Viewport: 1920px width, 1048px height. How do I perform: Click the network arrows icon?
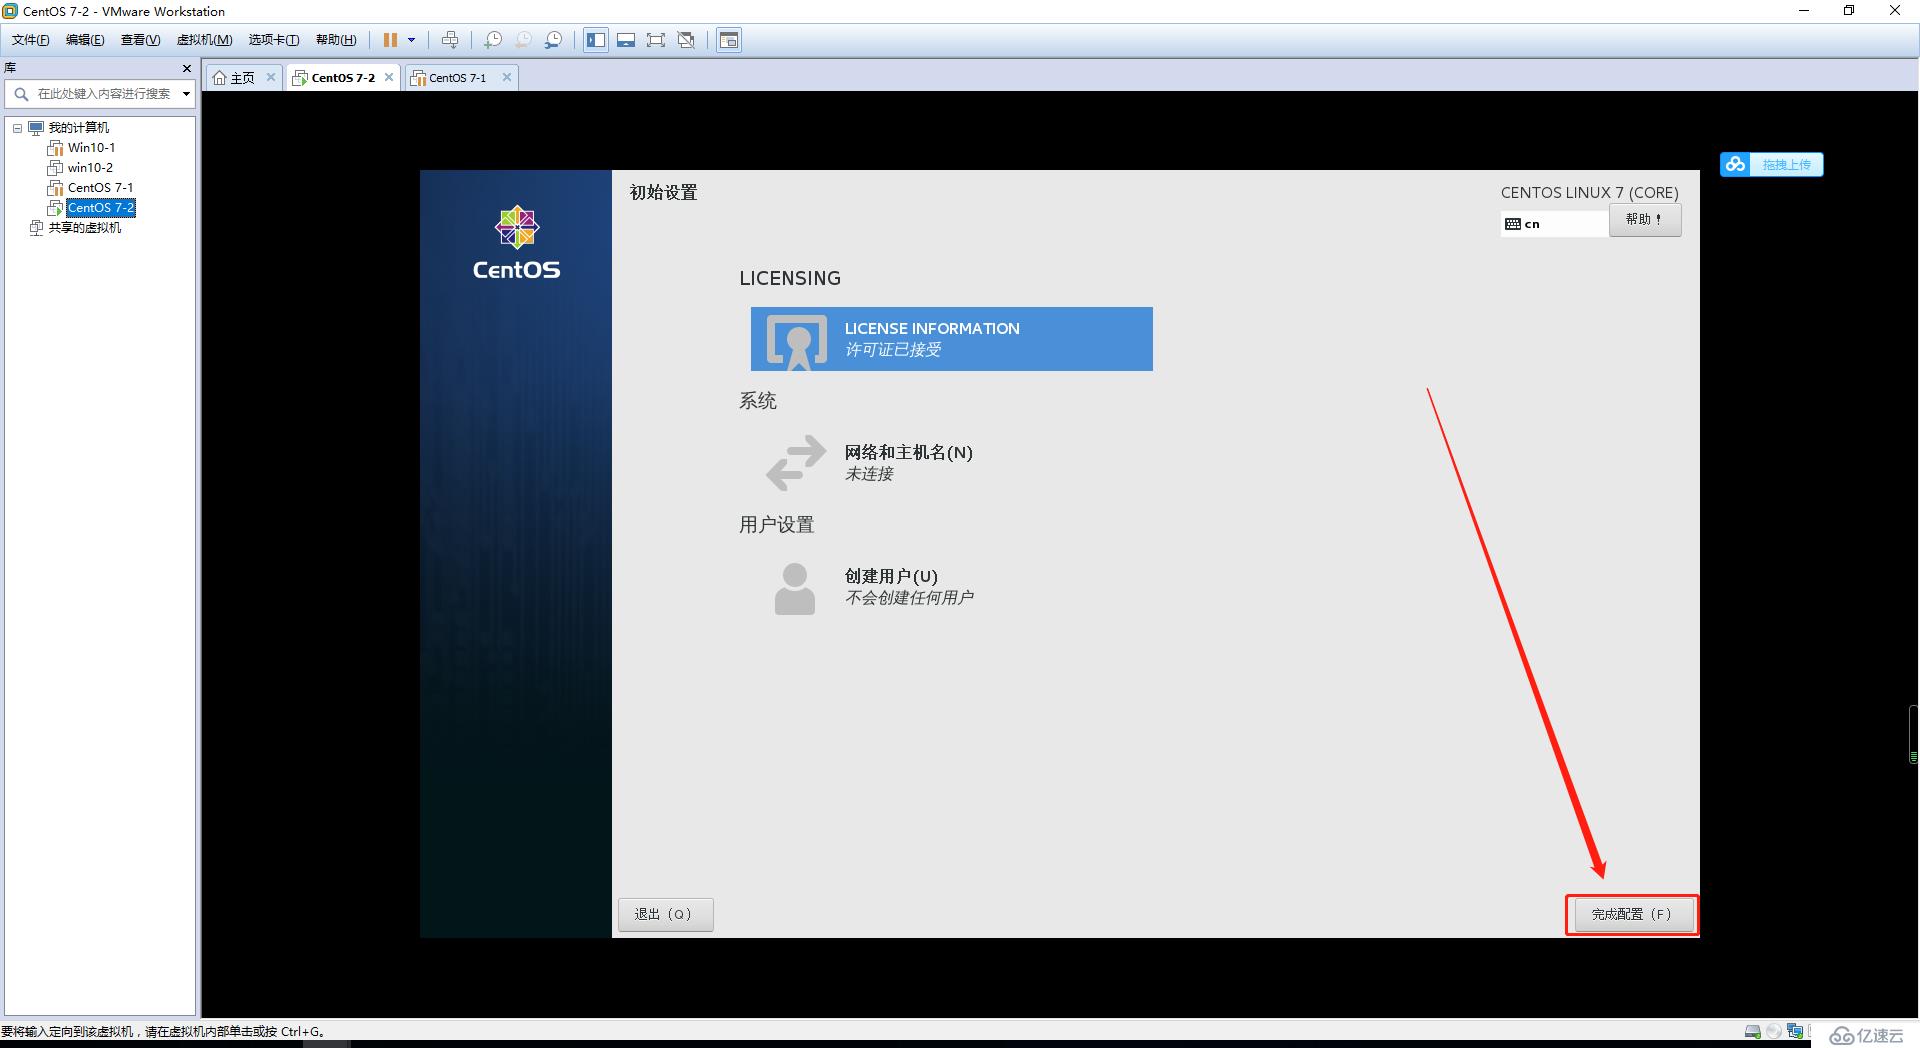pyautogui.click(x=796, y=462)
